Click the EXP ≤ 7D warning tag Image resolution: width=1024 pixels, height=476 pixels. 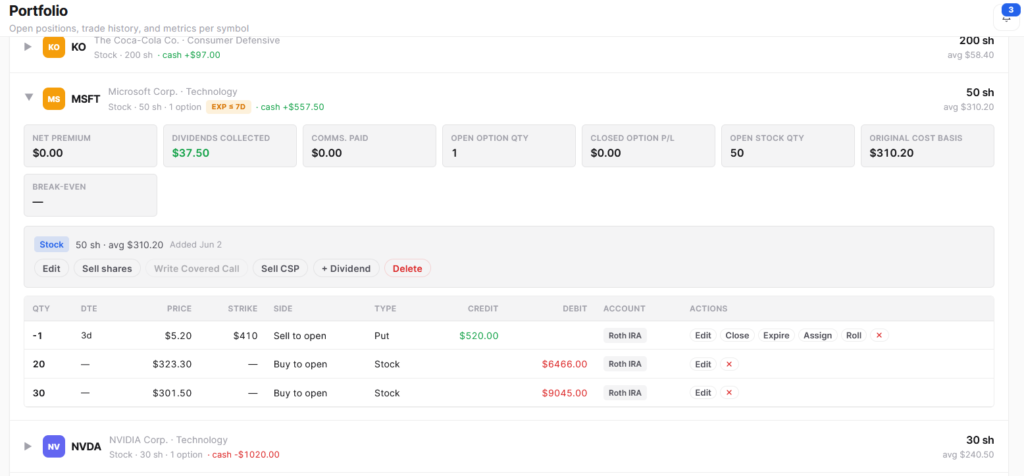pos(229,107)
